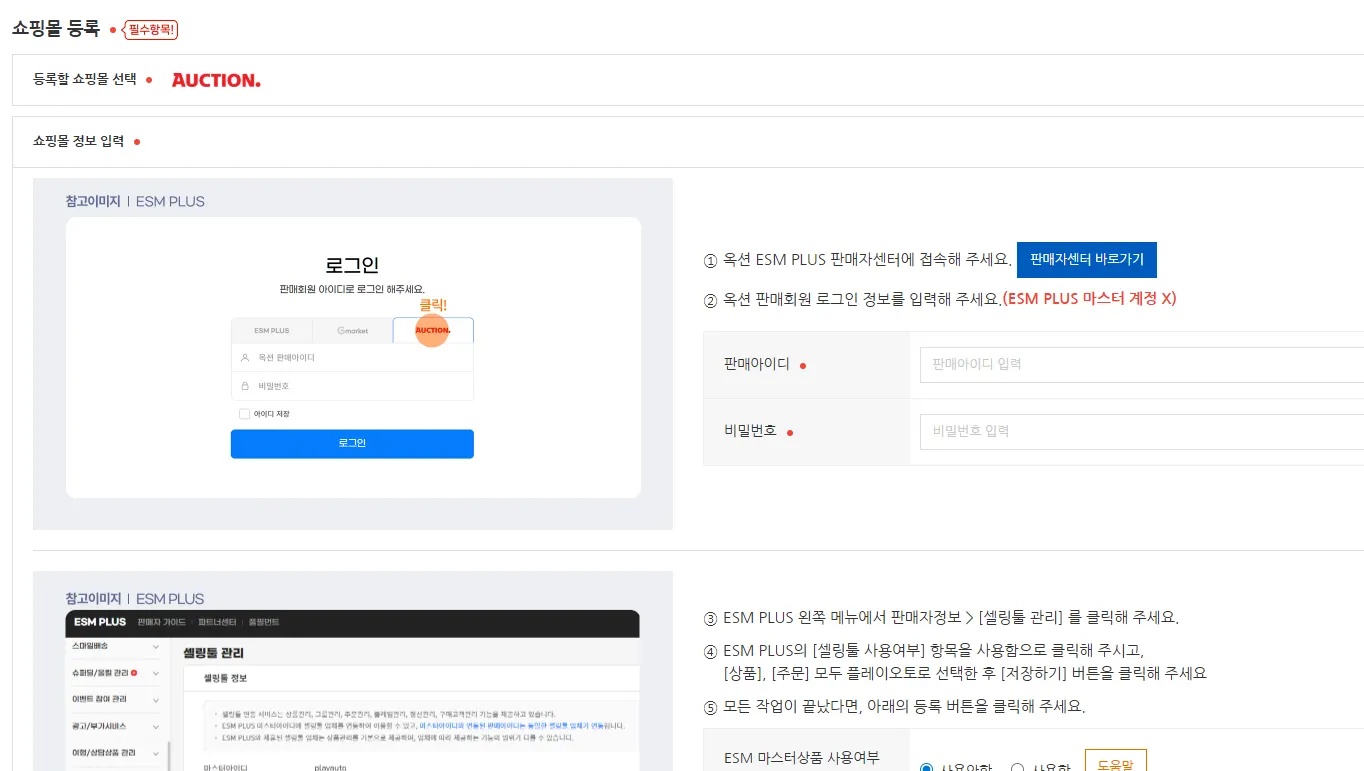Expand the 슈퍼딜/올킬 관리 chevron
This screenshot has height=771, width=1364.
click(x=156, y=673)
